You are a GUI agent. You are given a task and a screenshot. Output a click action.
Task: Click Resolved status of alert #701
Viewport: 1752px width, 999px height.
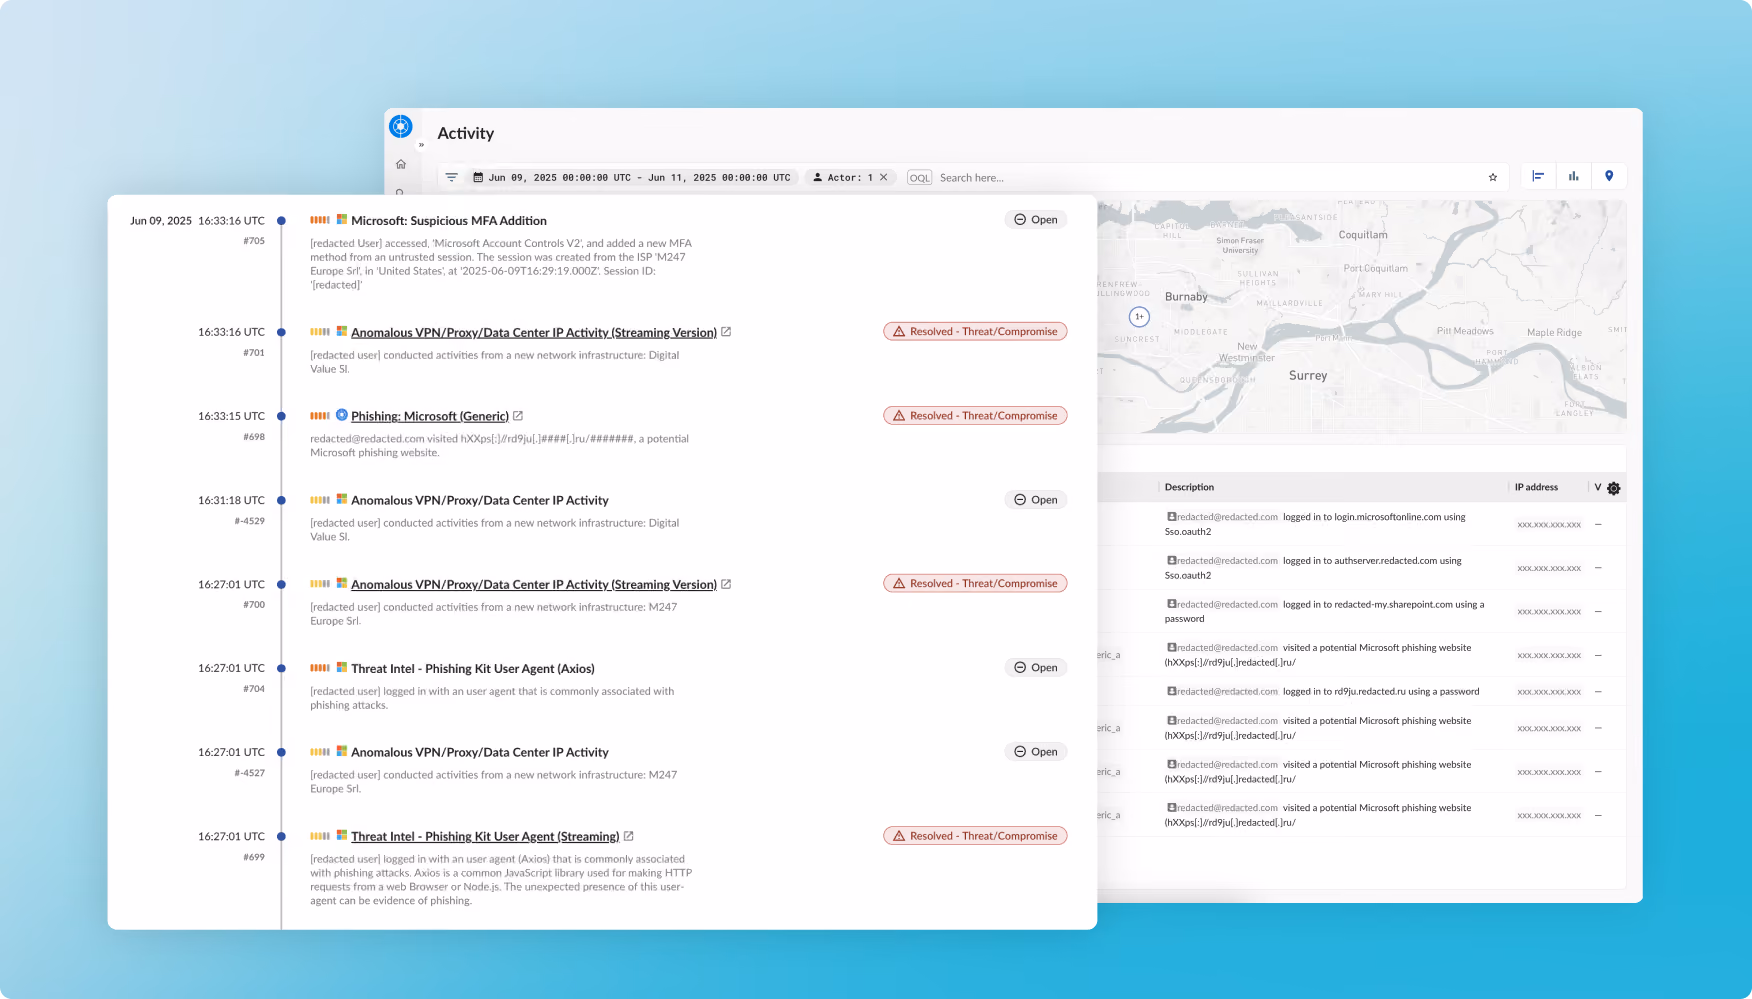coord(975,332)
